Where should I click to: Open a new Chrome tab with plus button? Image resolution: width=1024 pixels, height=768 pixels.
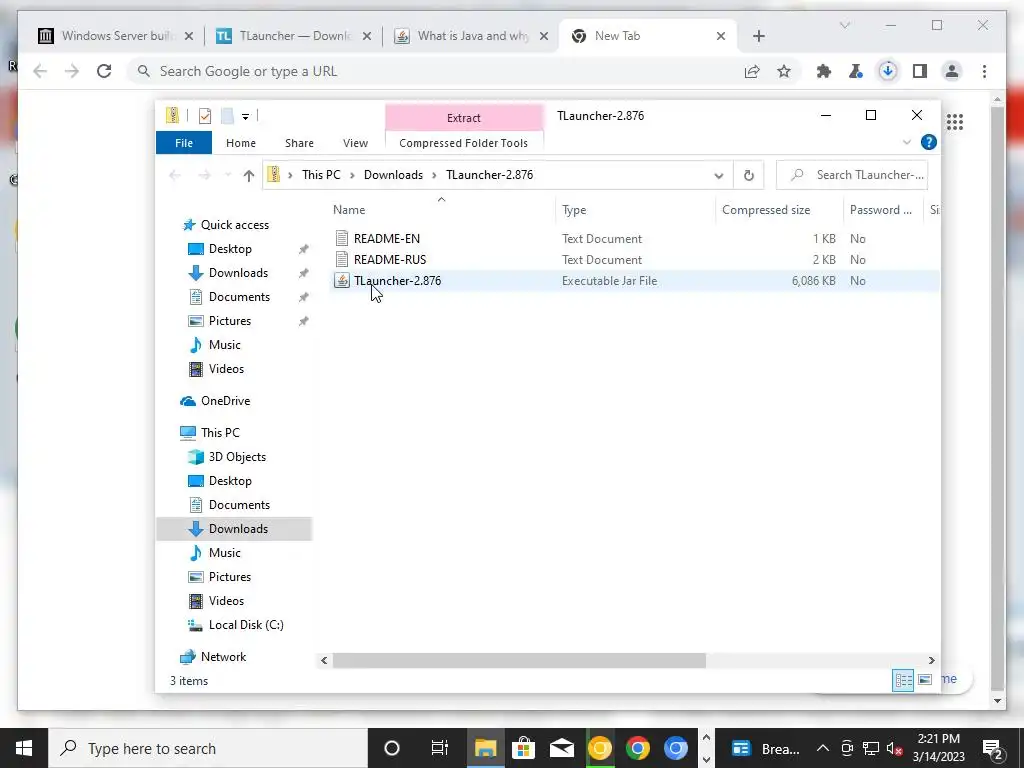point(758,36)
